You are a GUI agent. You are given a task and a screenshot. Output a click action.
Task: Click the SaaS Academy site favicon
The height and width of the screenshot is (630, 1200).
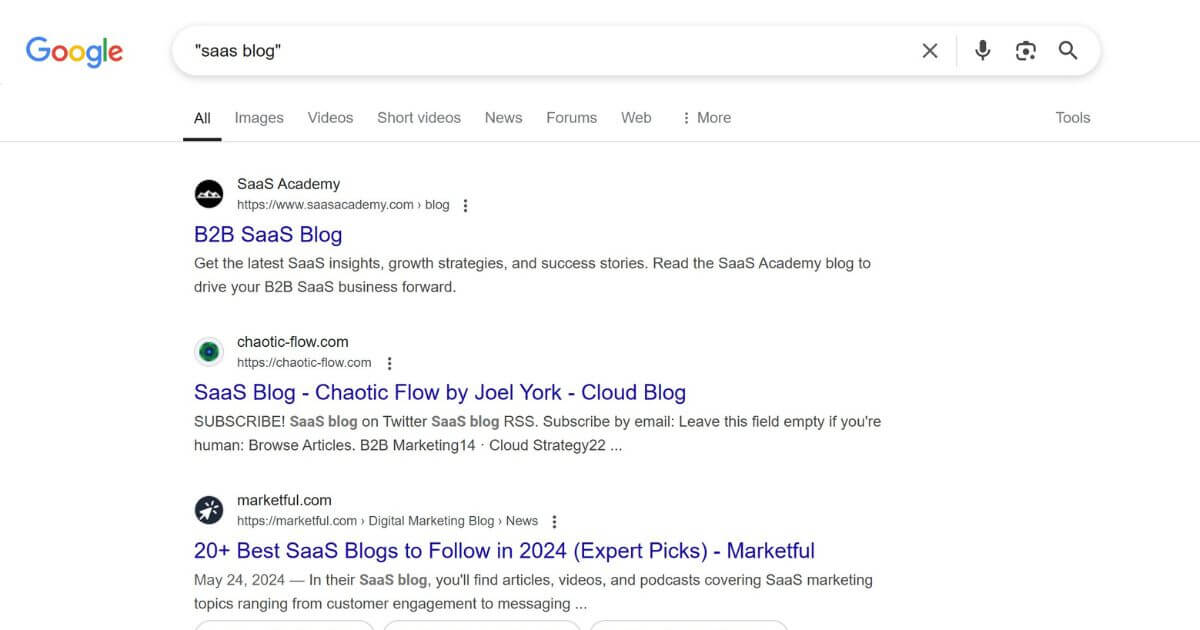[x=209, y=194]
